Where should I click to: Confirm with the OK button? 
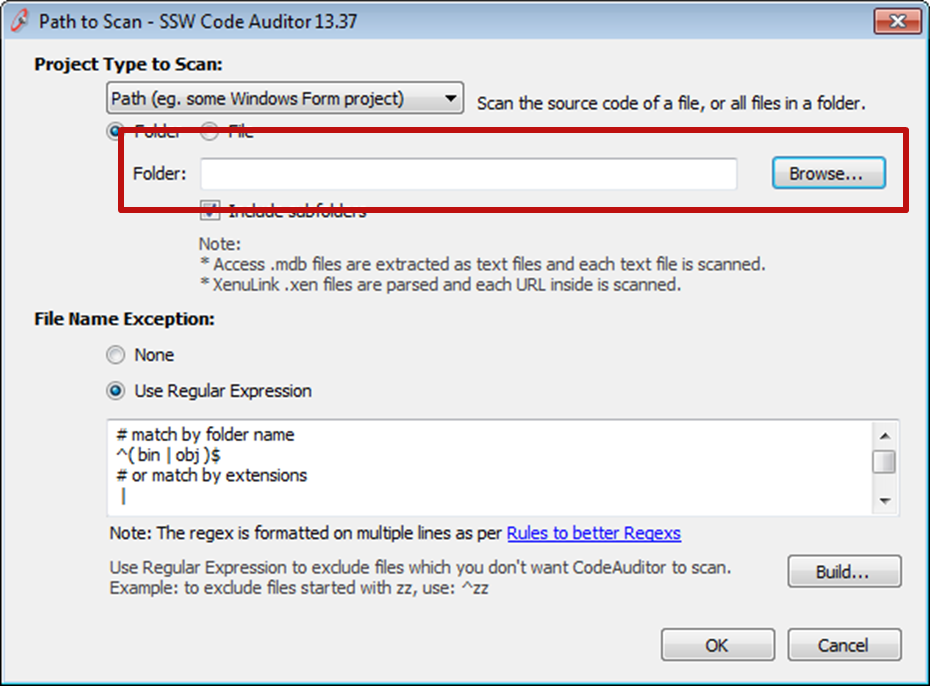coord(717,645)
